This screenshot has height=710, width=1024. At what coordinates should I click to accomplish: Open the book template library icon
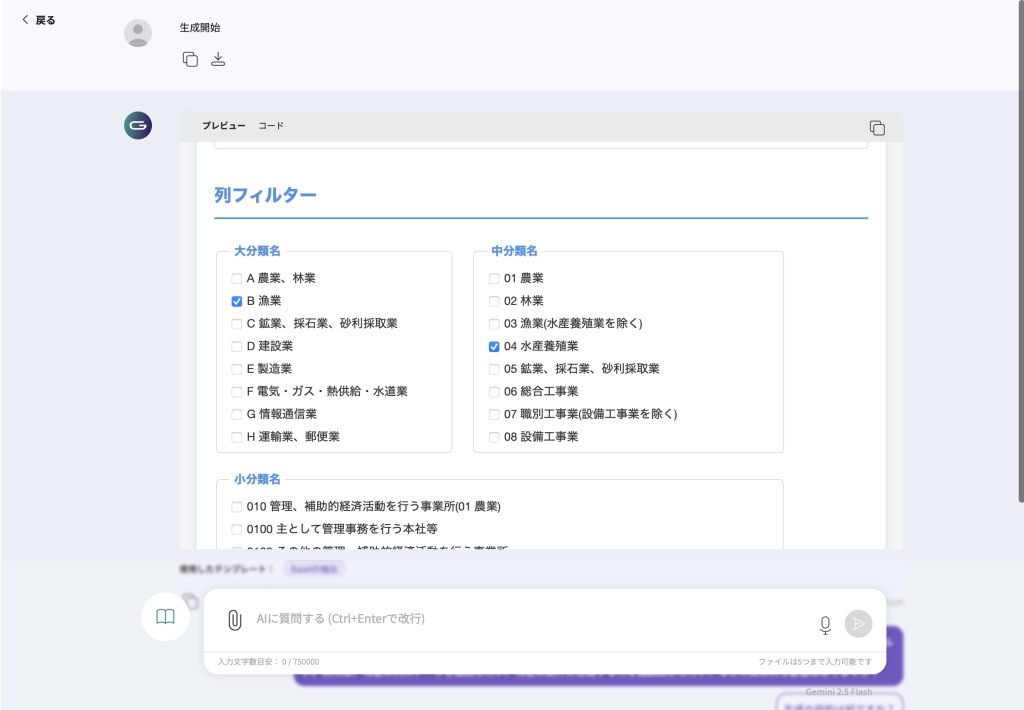pos(166,617)
